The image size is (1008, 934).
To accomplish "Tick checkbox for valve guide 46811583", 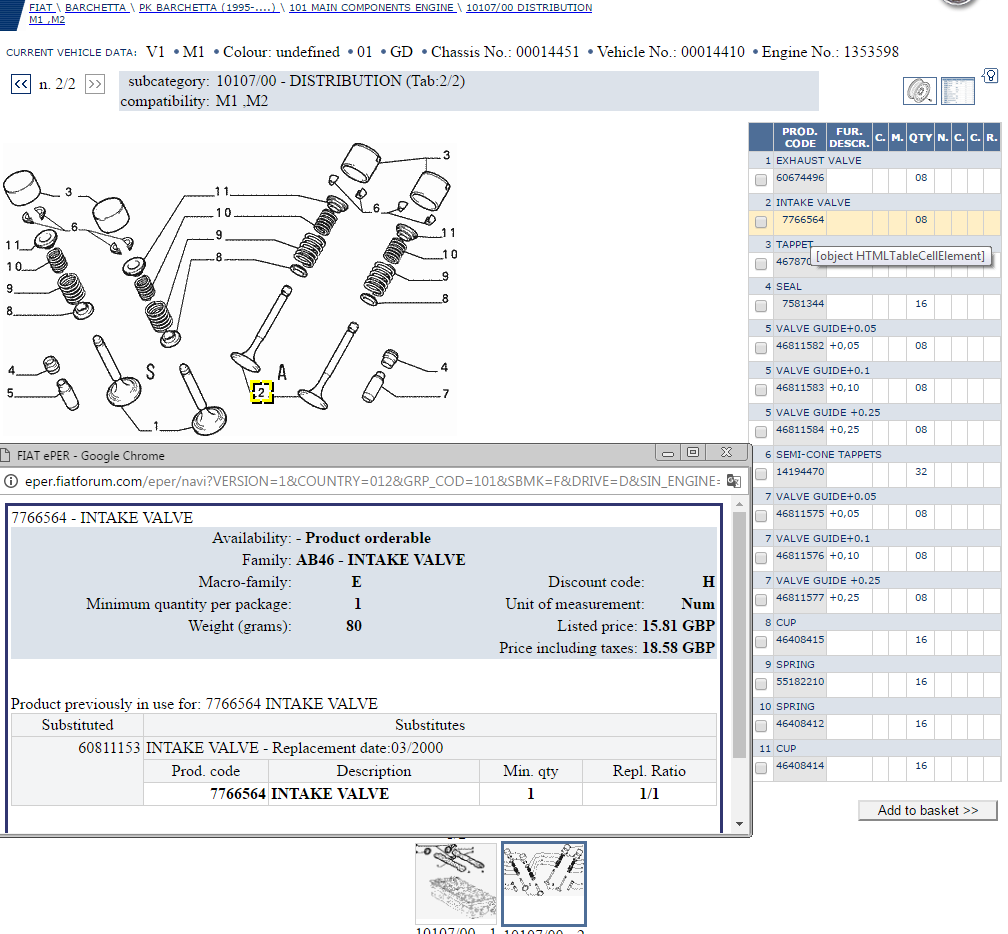I will [x=761, y=390].
